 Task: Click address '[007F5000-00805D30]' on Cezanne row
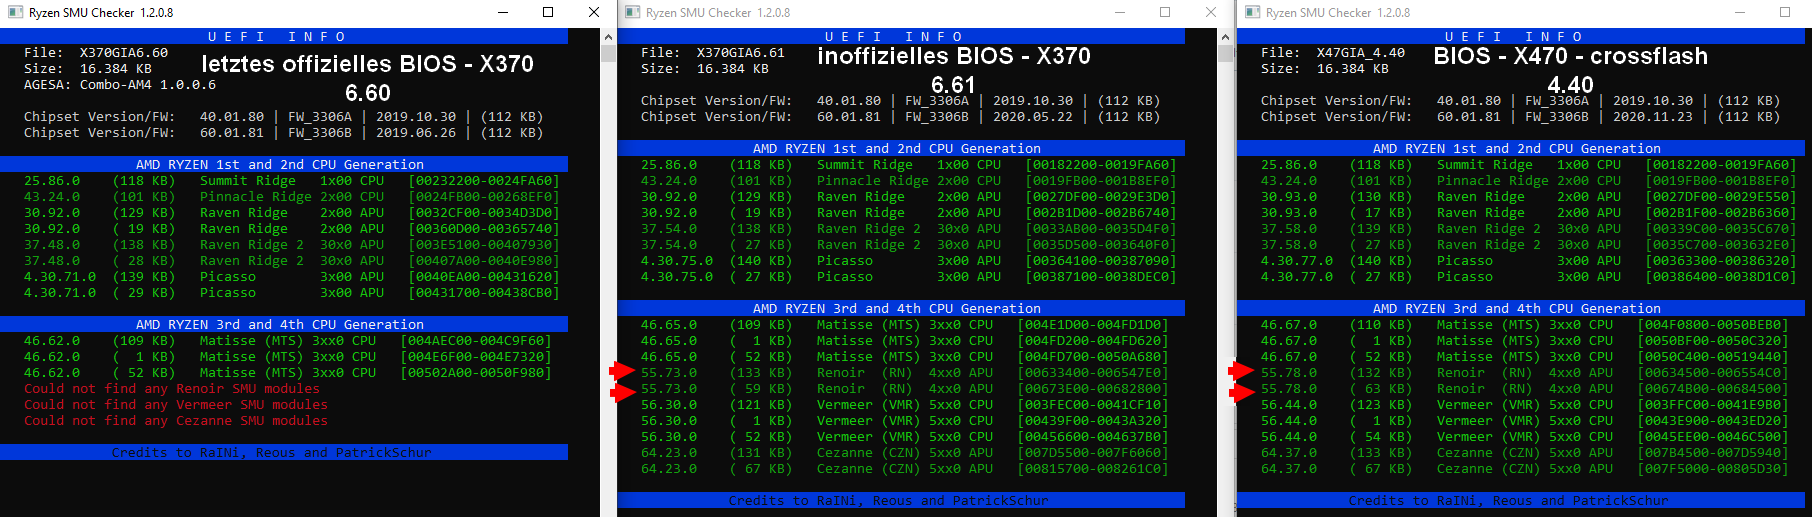point(1713,469)
